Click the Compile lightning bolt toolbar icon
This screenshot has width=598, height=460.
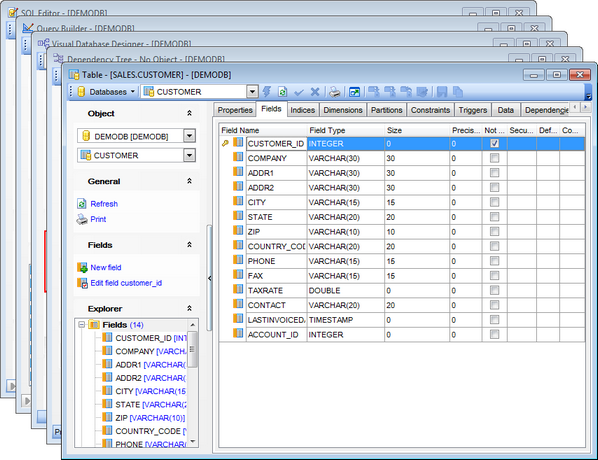(x=267, y=92)
